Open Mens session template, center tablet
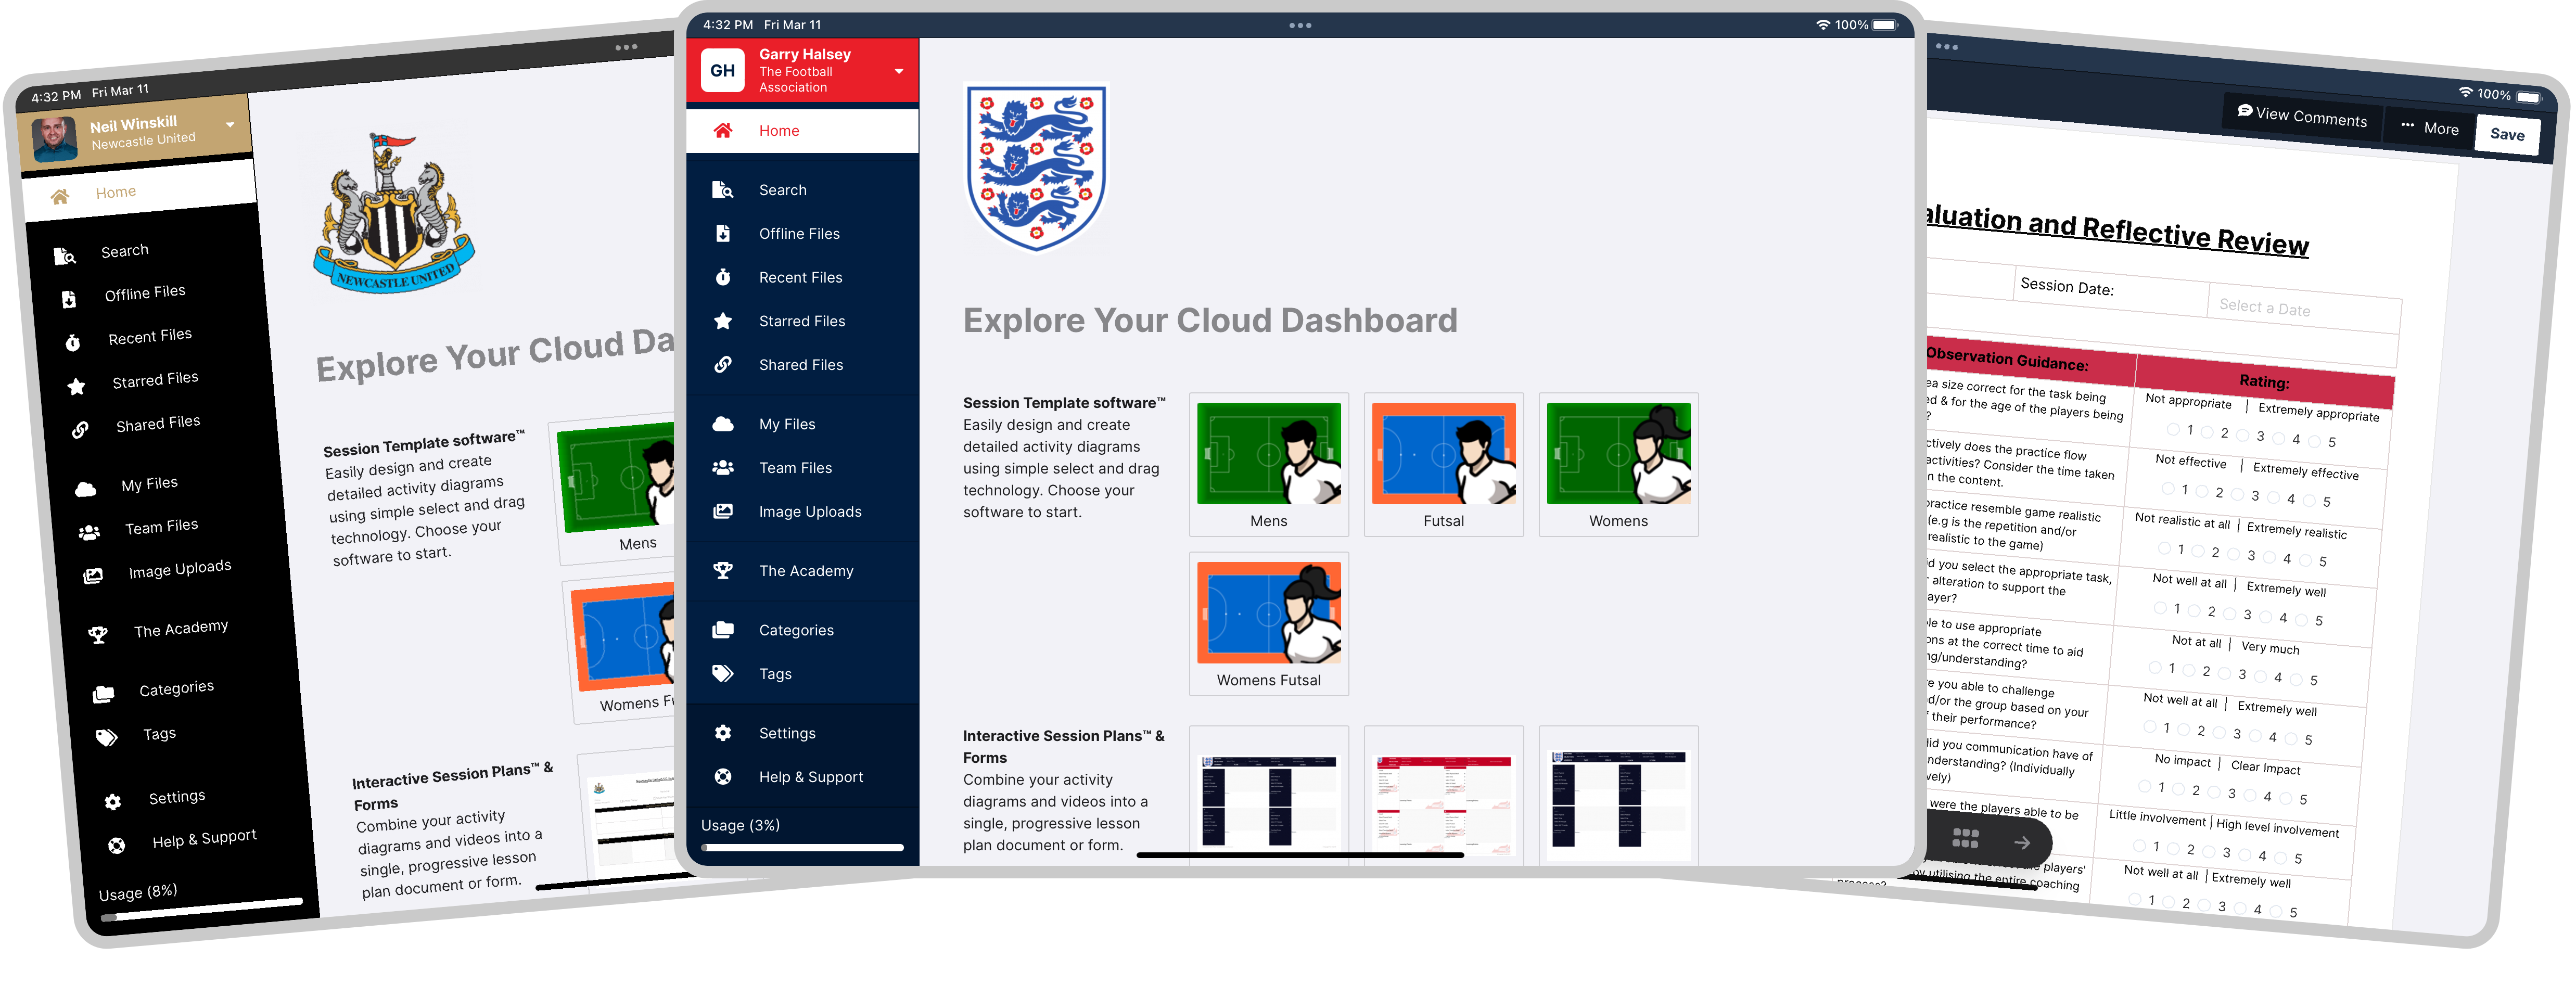This screenshot has width=2576, height=997. click(1268, 465)
